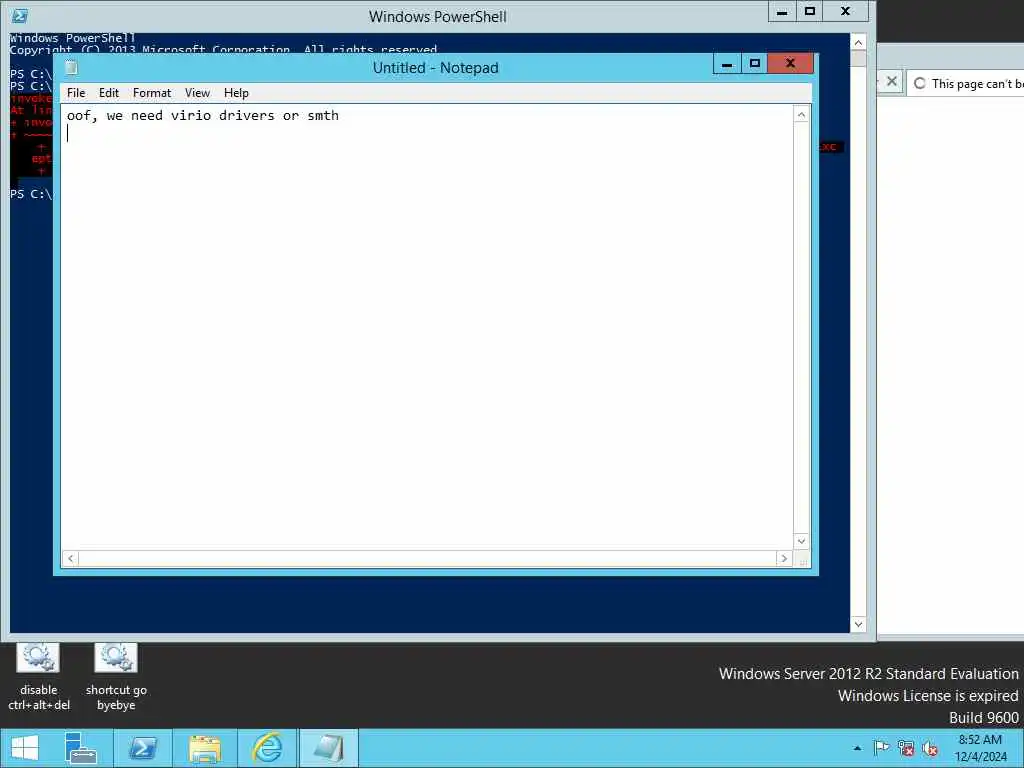Minimize the Windows PowerShell window
1024x768 pixels.
pyautogui.click(x=782, y=12)
